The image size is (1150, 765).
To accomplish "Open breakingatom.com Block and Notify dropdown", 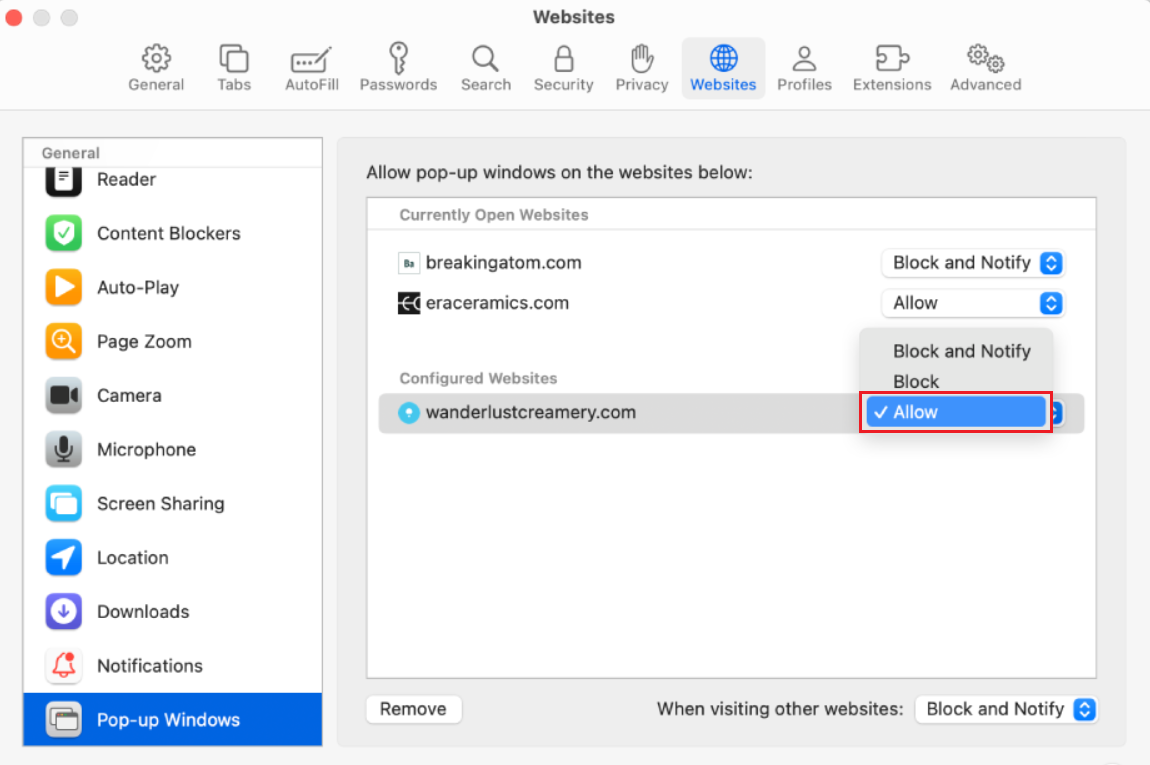I will tap(973, 263).
